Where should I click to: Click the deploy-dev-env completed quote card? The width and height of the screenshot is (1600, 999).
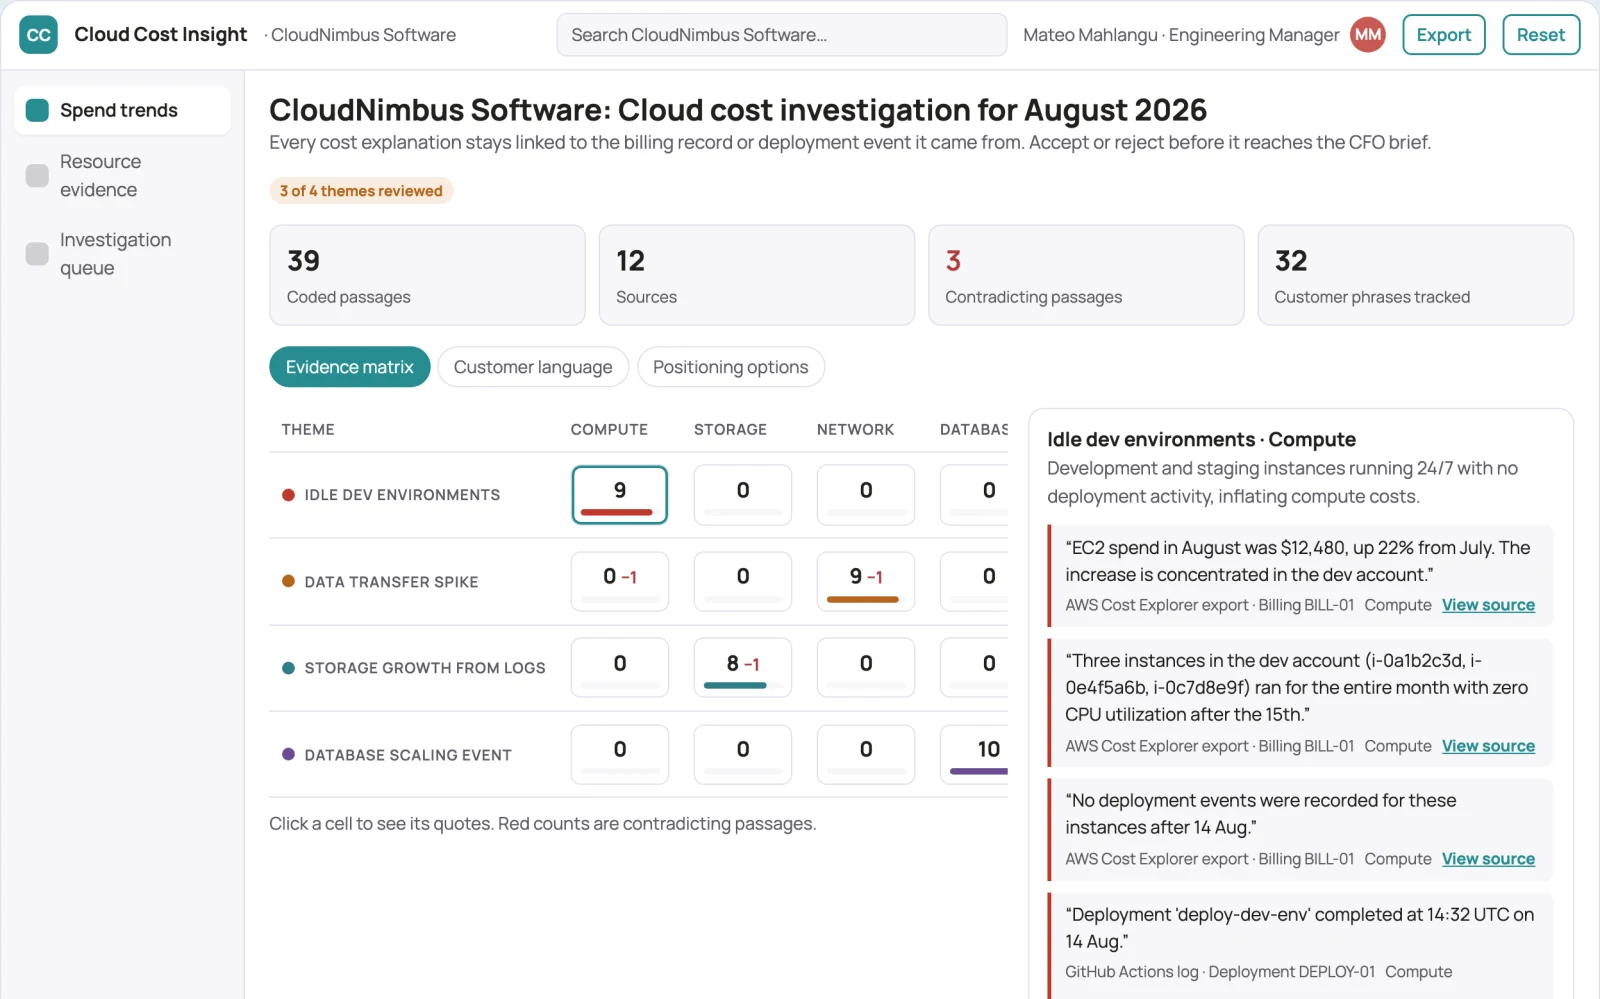pos(1300,945)
